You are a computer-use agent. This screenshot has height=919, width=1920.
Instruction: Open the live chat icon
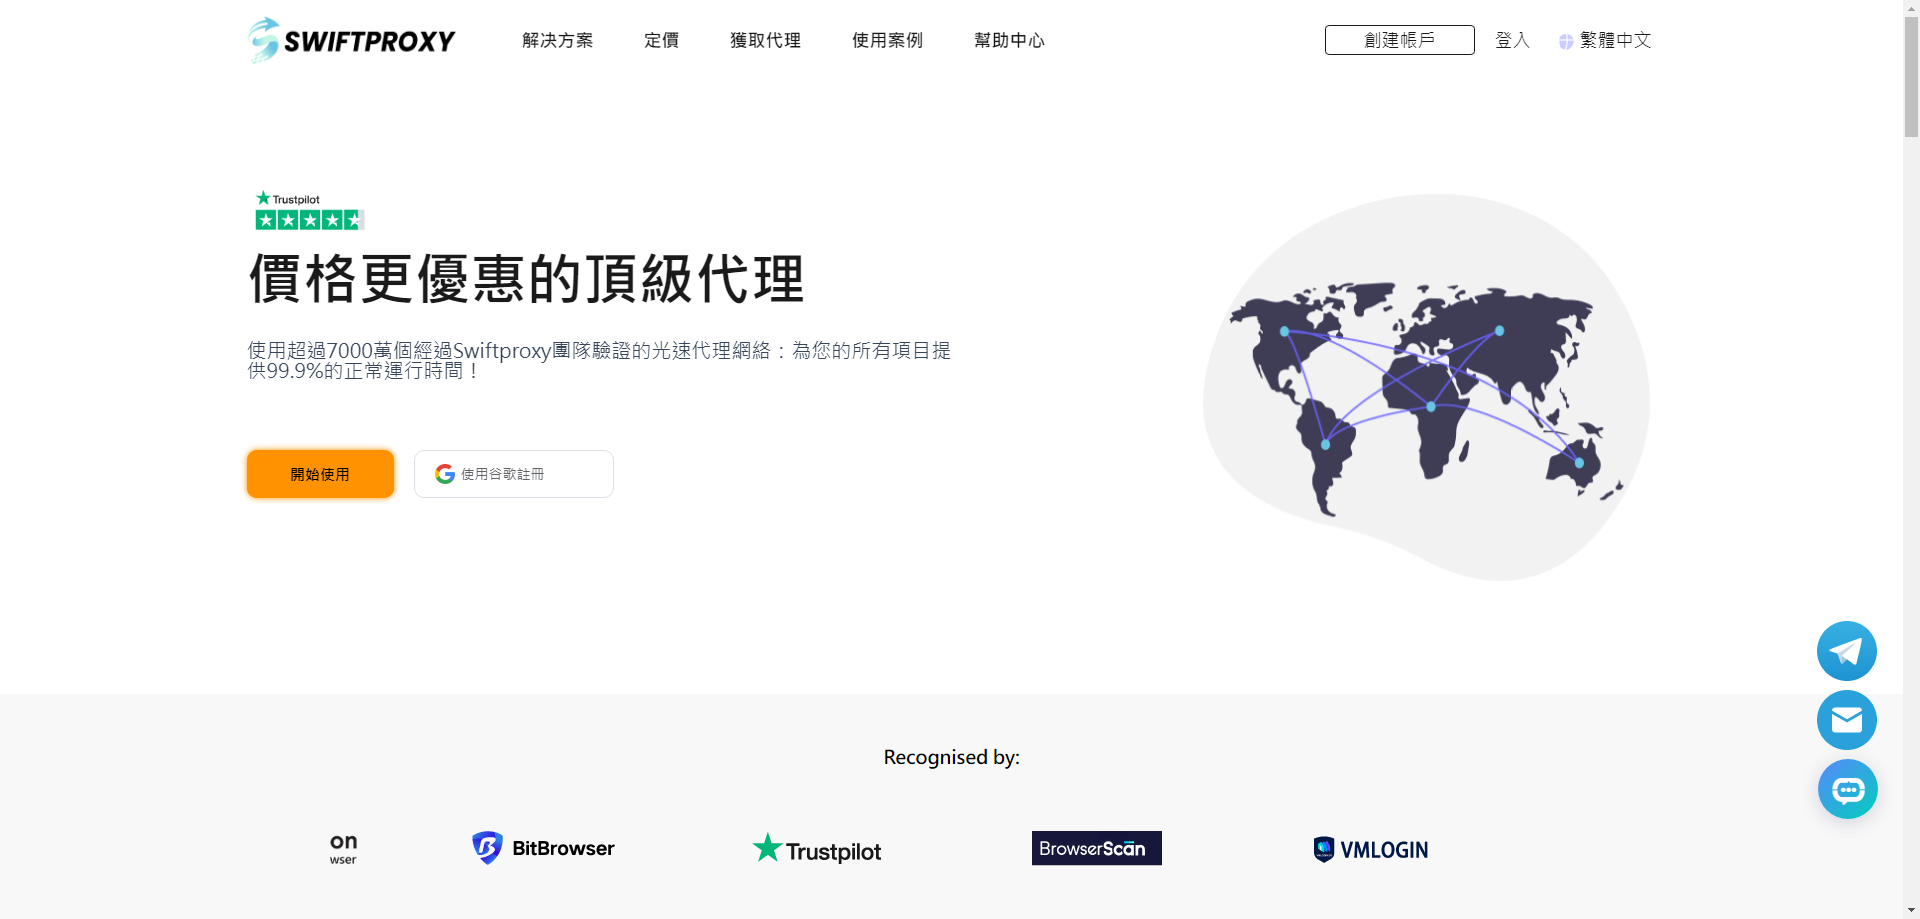point(1847,789)
